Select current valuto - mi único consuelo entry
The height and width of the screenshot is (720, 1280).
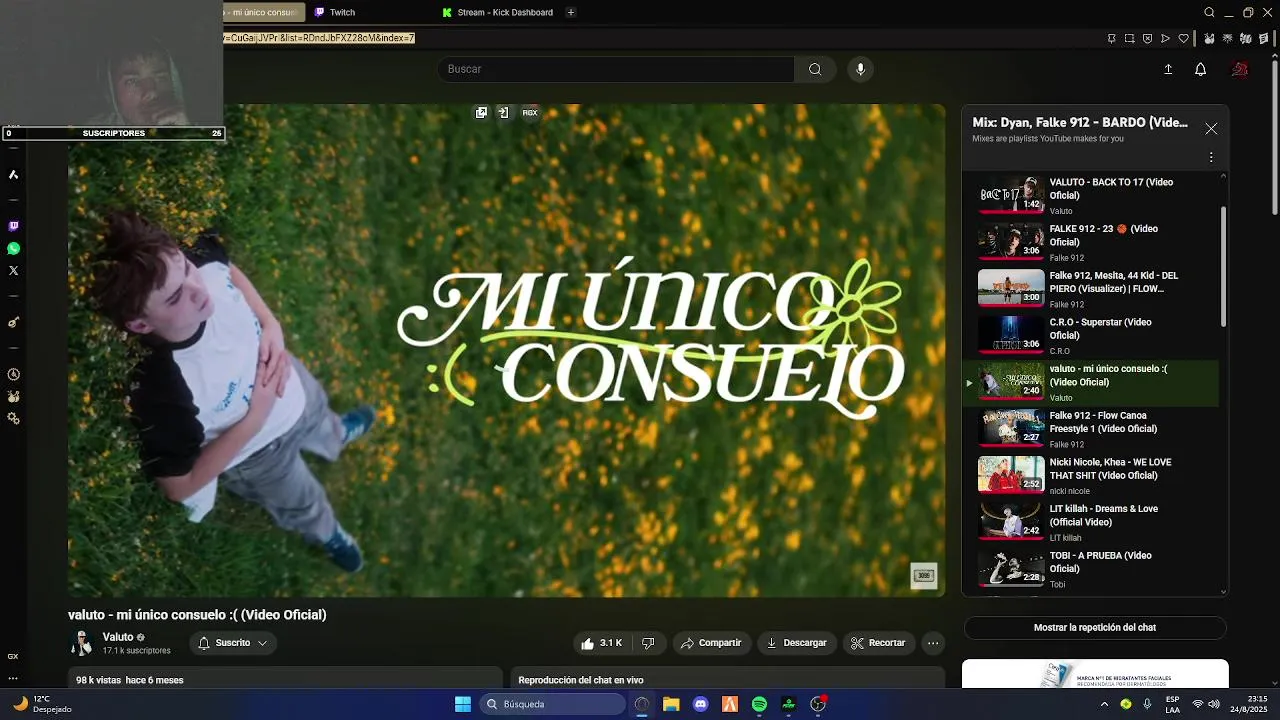1091,383
